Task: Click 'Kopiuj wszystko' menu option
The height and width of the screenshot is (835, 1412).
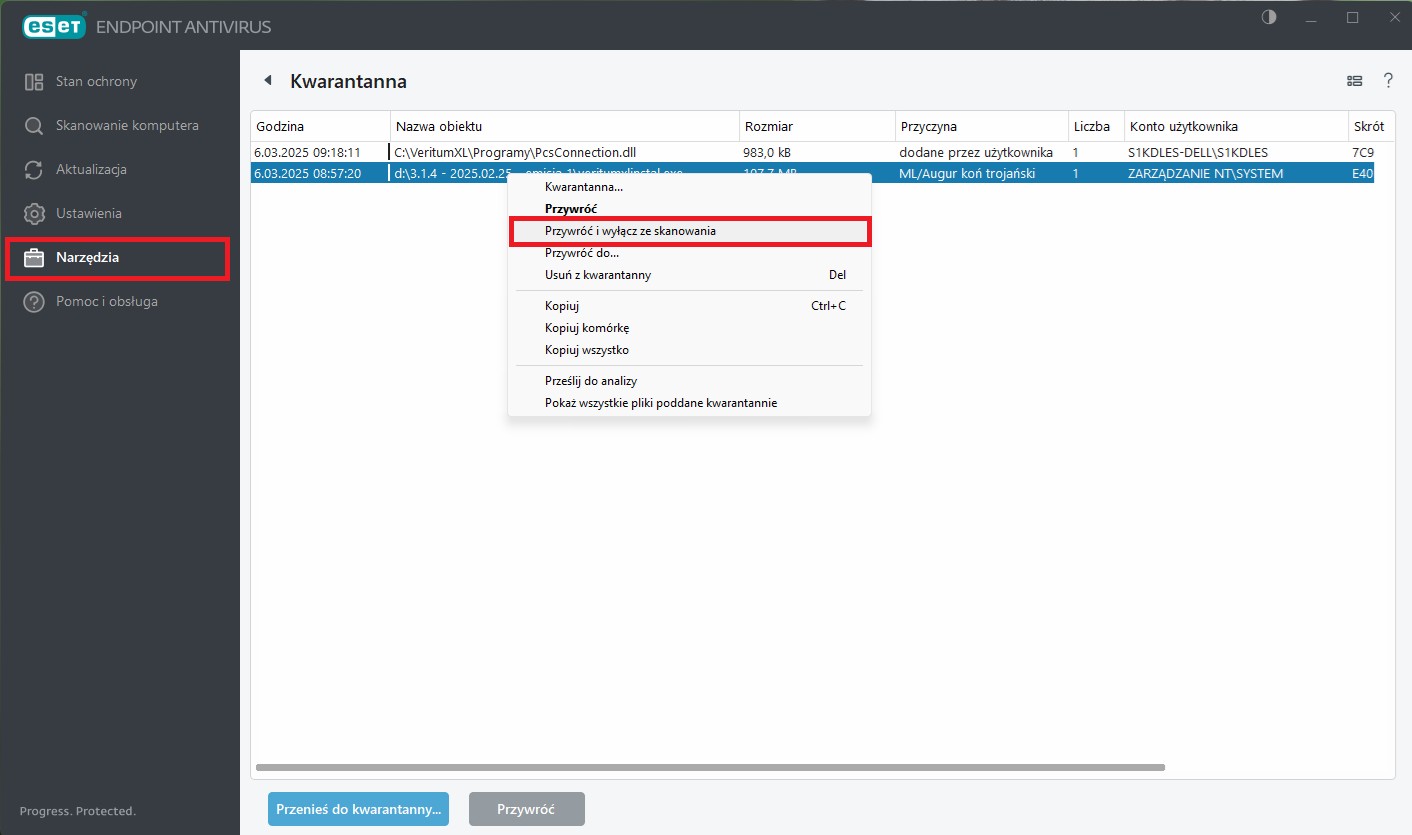Action: pos(587,350)
